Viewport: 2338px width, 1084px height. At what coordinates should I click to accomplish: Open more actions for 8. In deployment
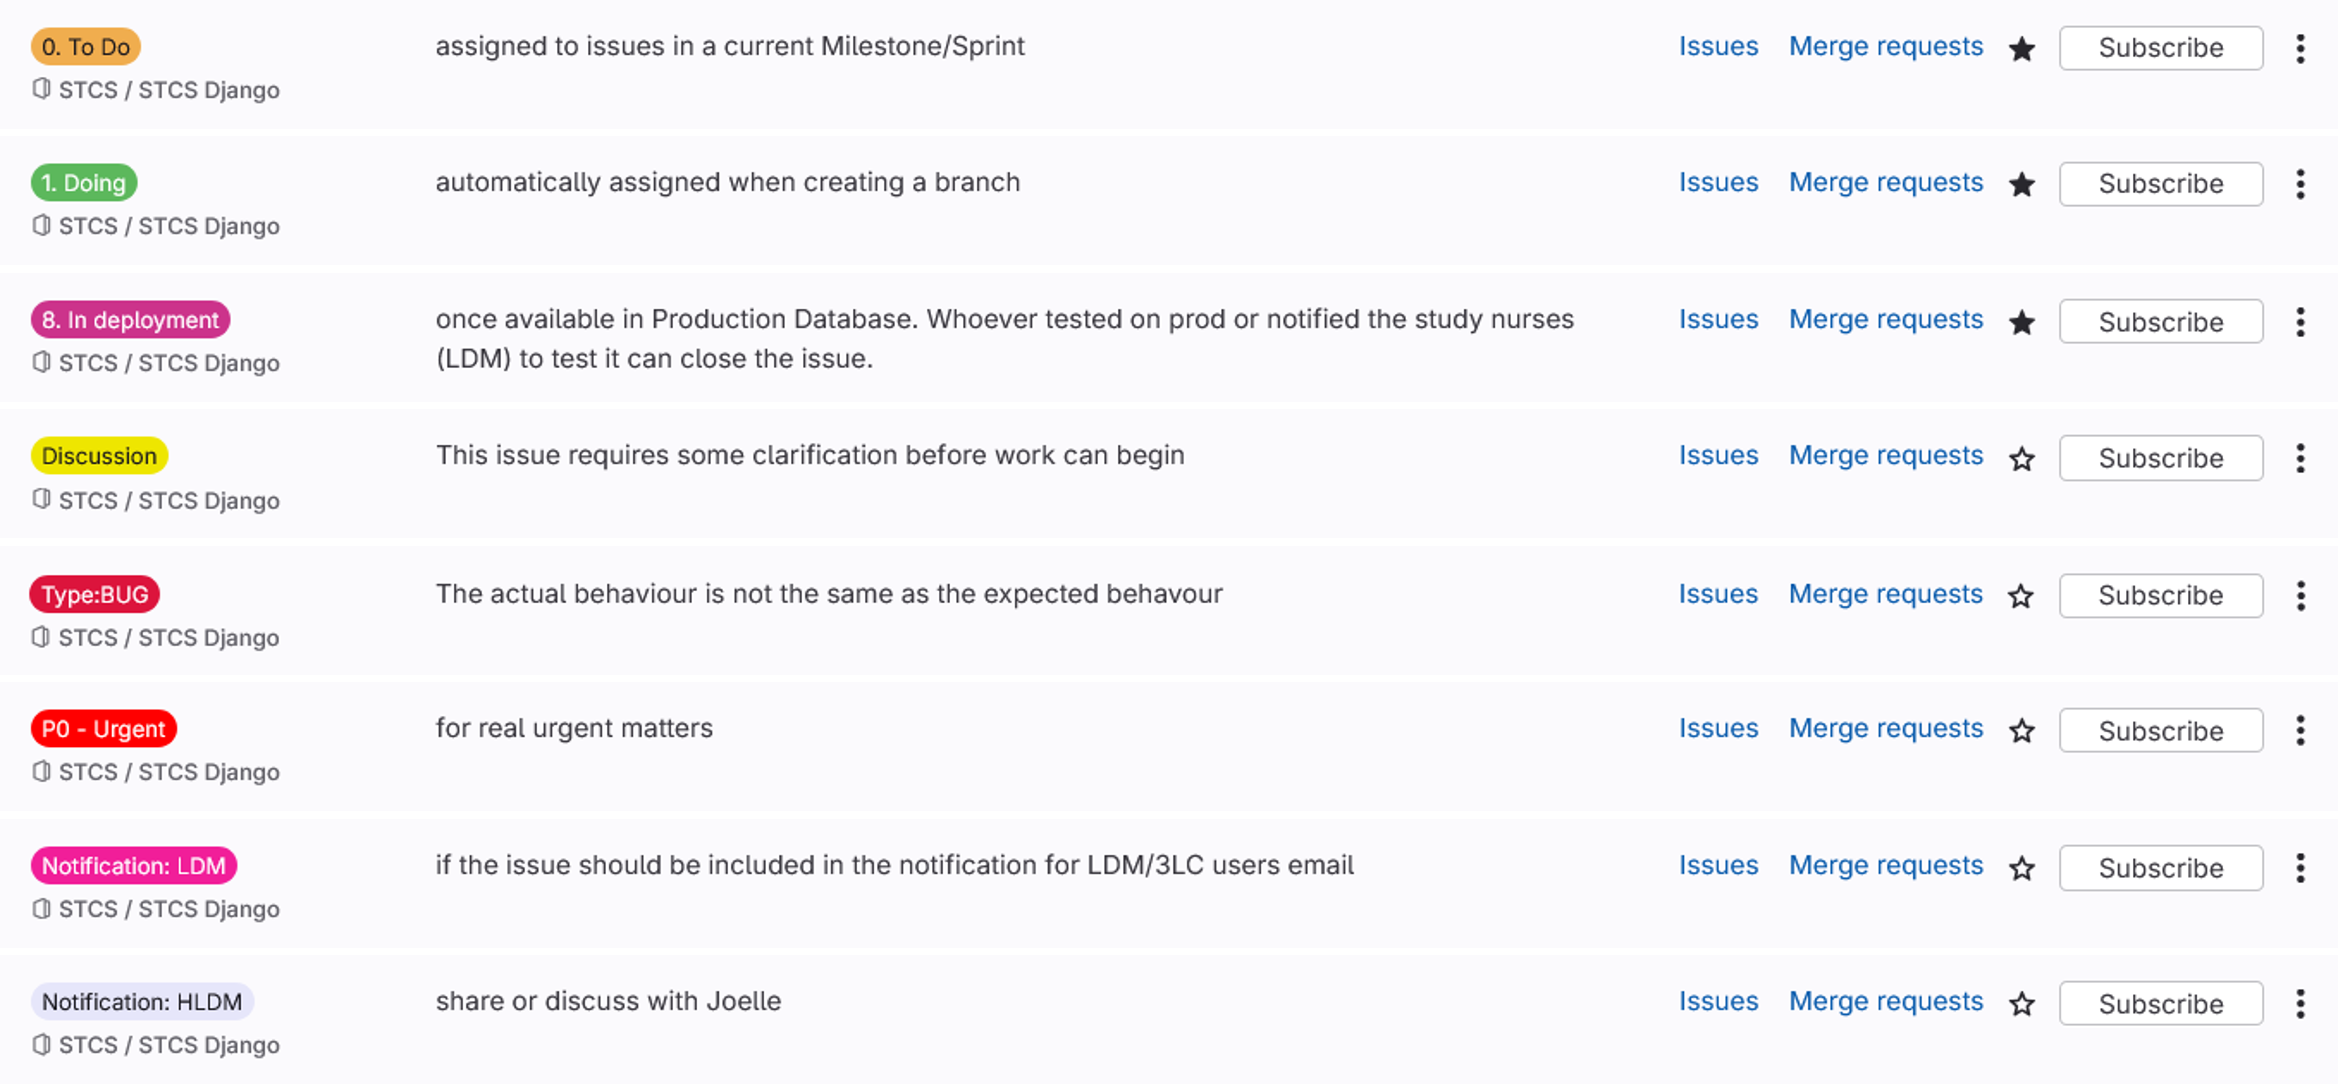coord(2300,322)
